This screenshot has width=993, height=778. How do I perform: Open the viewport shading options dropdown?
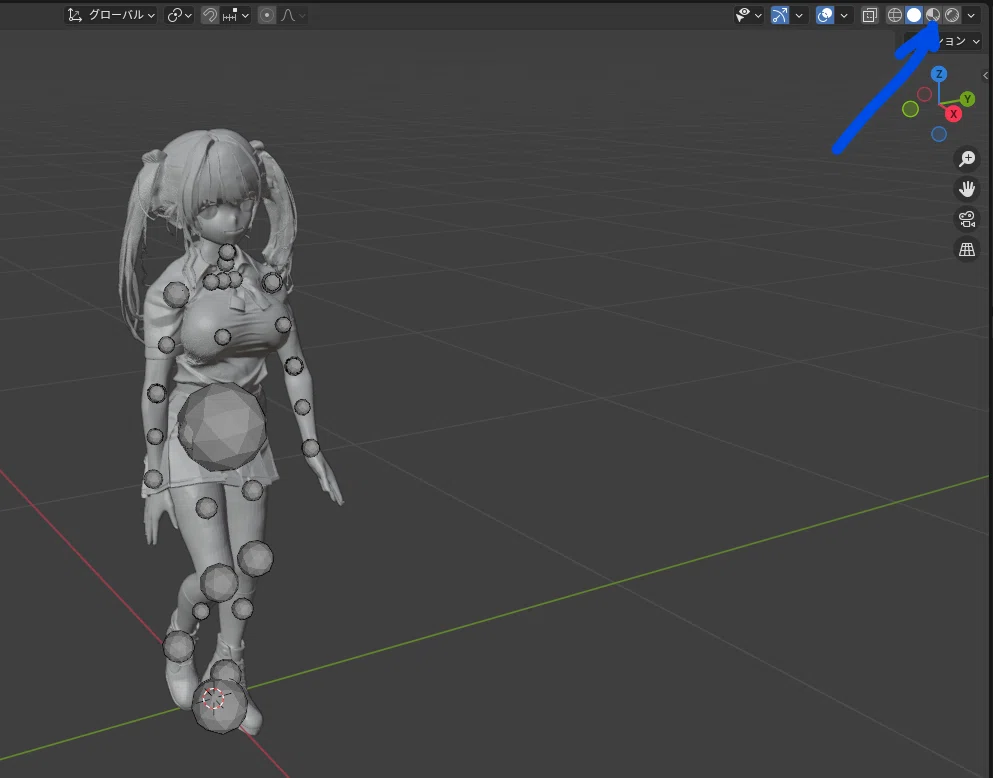pyautogui.click(x=971, y=15)
